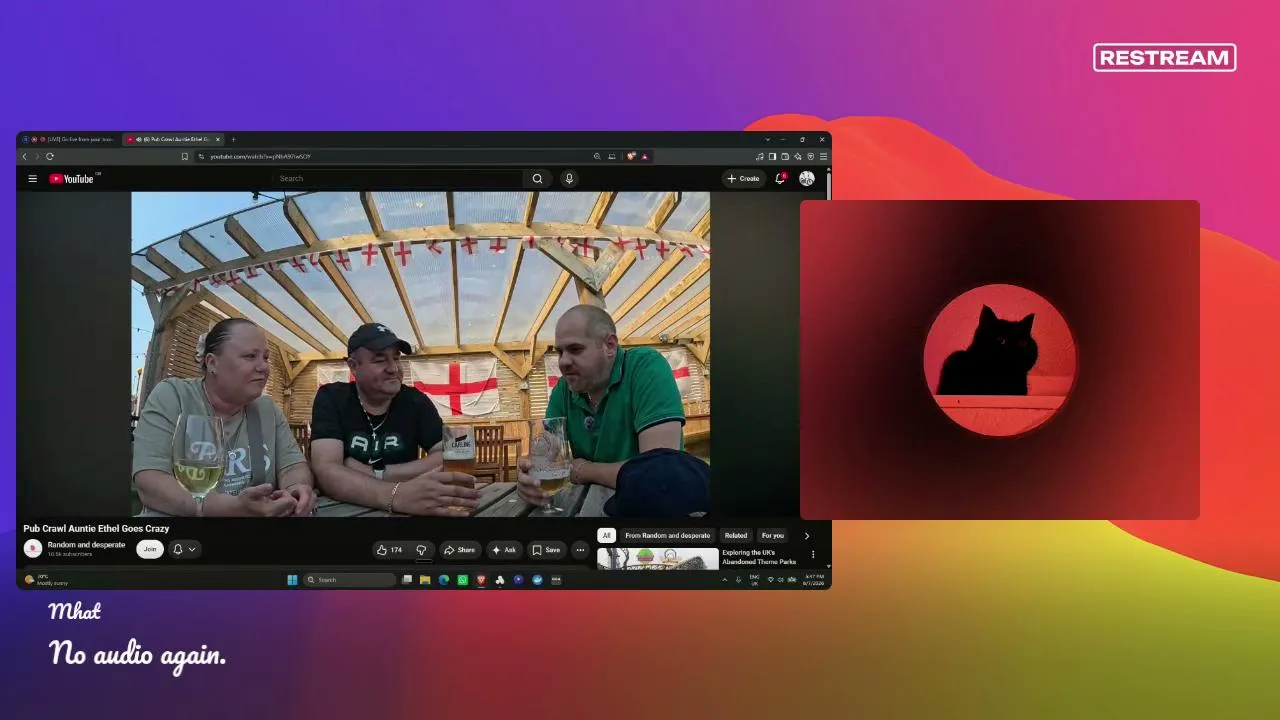Click the YouTube search magnifier button
Viewport: 1280px width, 720px height.
(x=537, y=179)
